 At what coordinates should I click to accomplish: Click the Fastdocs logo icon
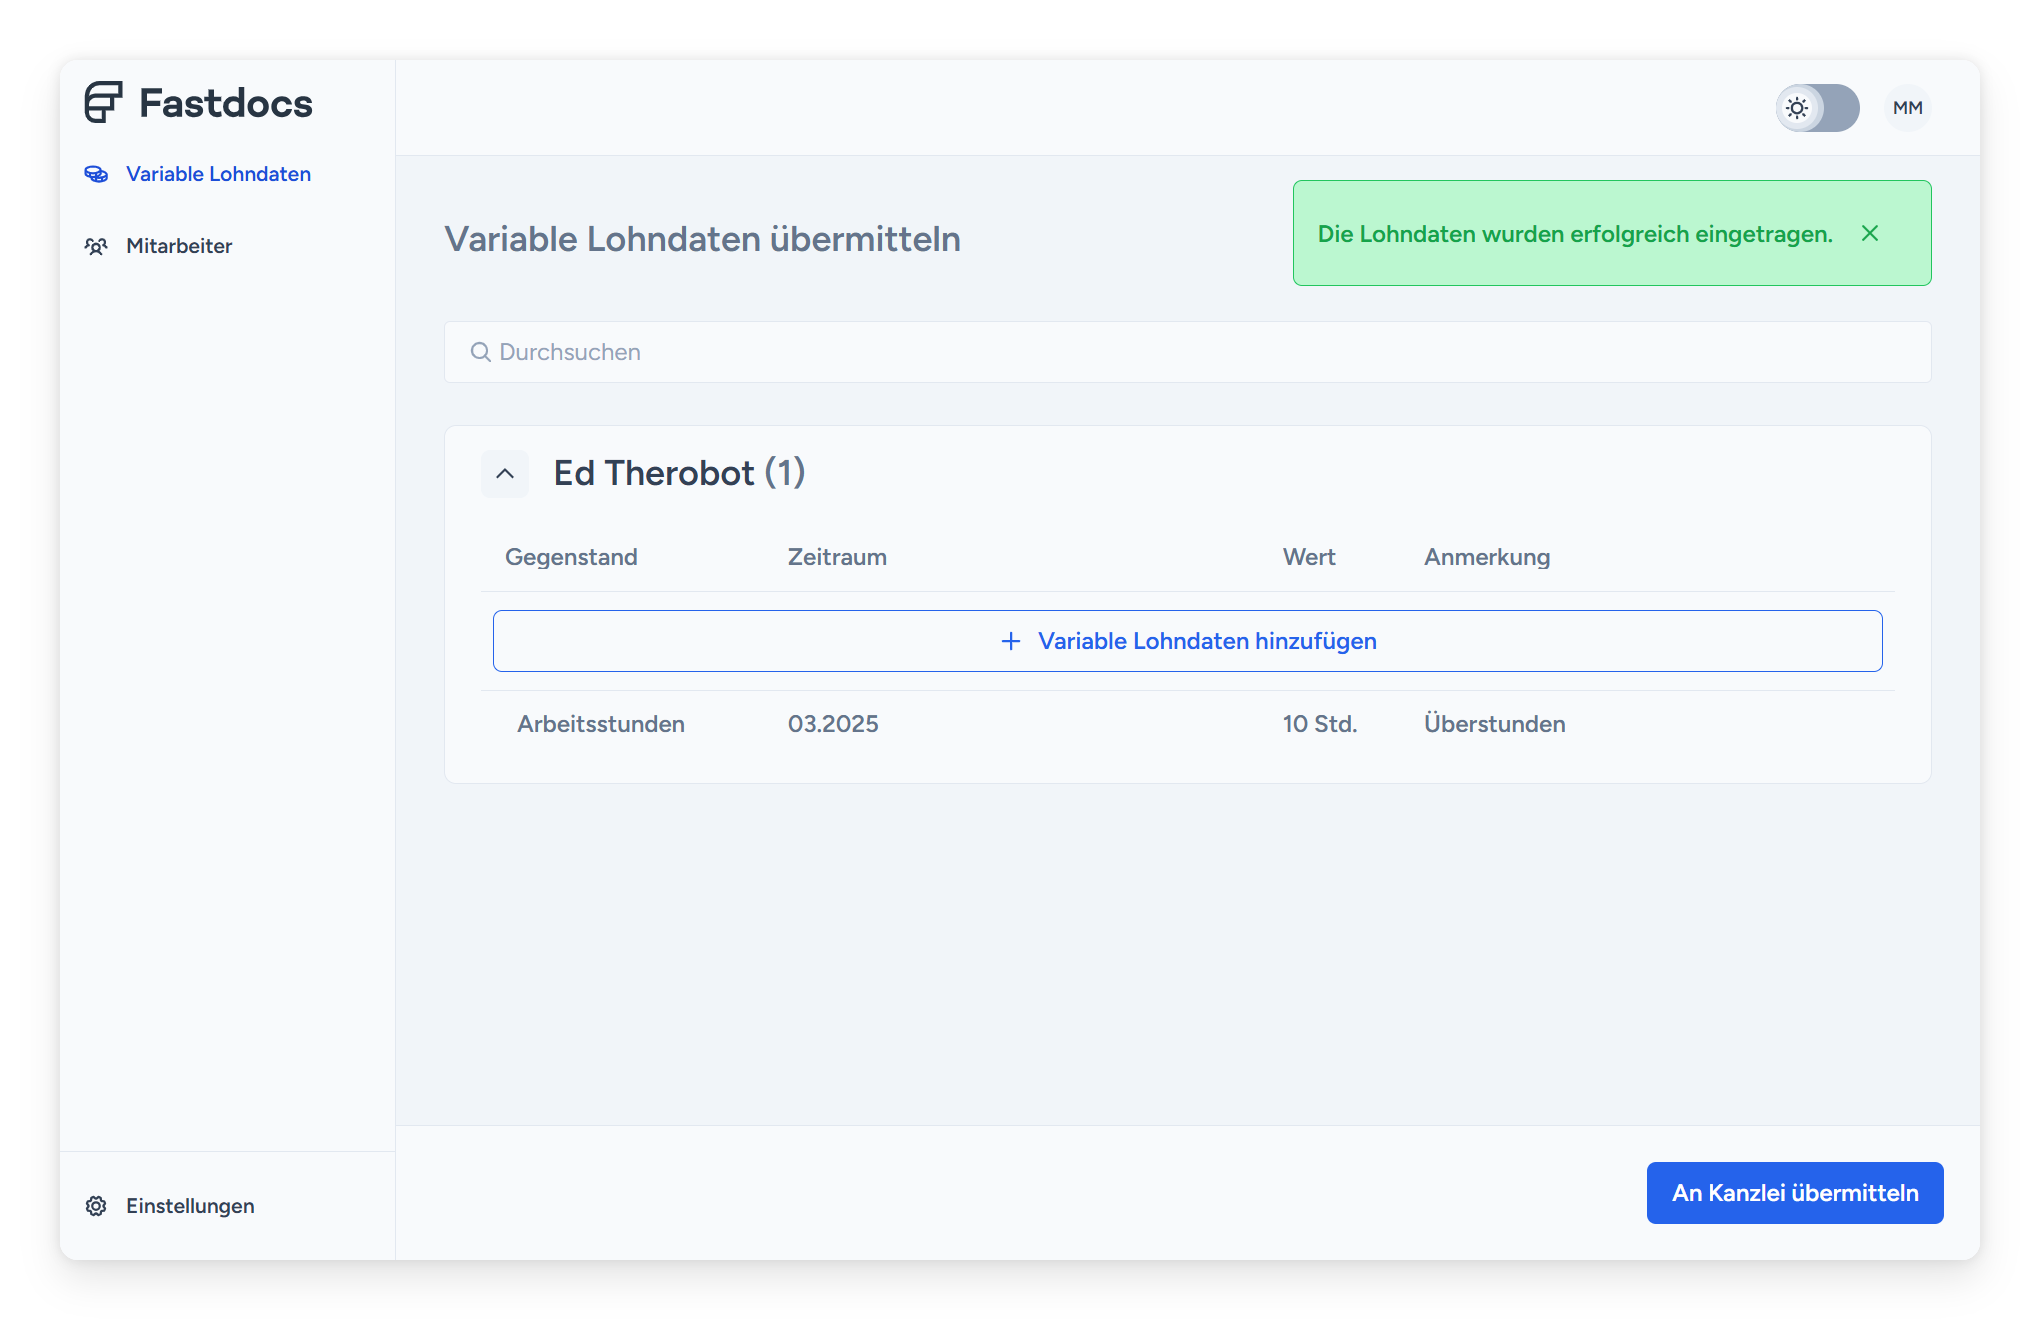pos(103,102)
